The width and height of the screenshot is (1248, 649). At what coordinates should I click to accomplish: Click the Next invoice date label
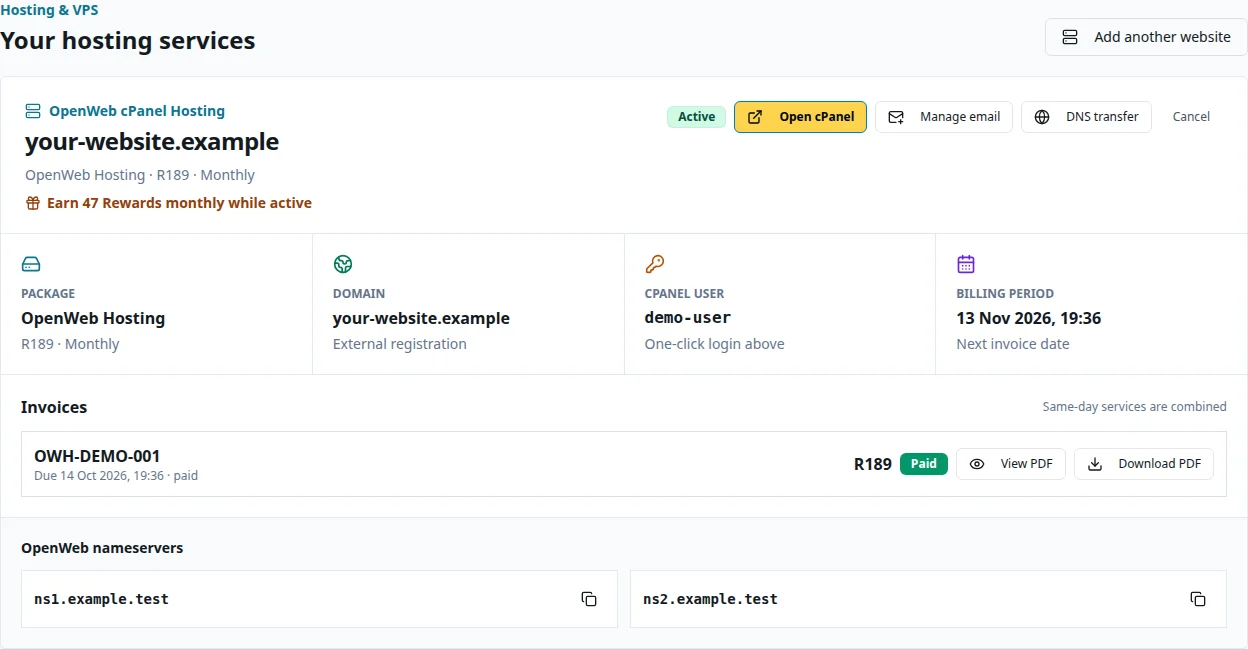coord(1013,344)
